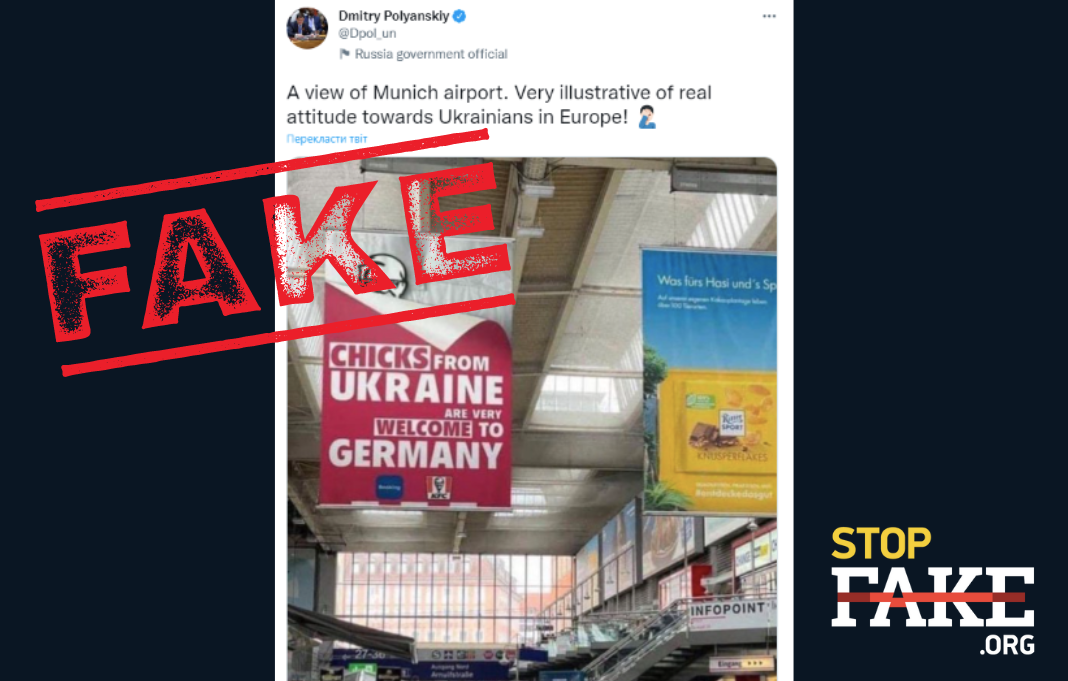Click the tweet text about Munich airport
The height and width of the screenshot is (681, 1068).
pyautogui.click(x=499, y=105)
